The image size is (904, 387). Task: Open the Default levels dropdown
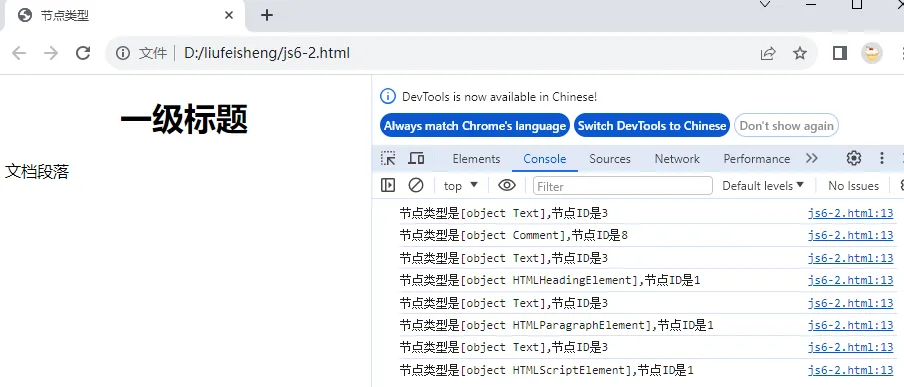coord(763,186)
